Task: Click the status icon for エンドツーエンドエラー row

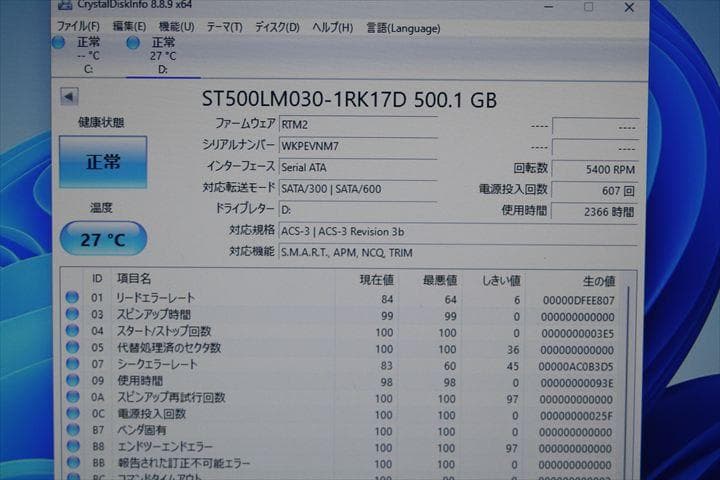Action: [x=73, y=446]
